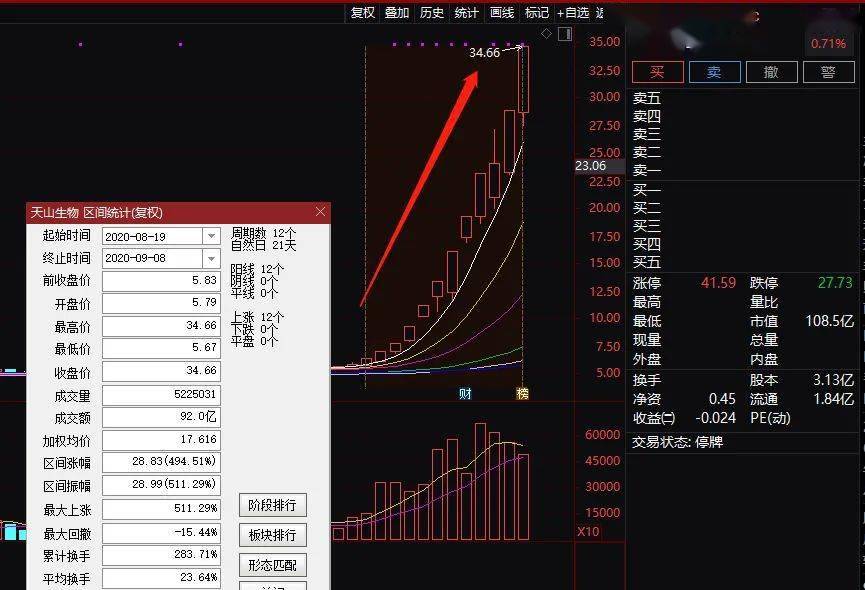Click the 榜 ranking marker icon
This screenshot has height=590, width=865.
pos(522,393)
